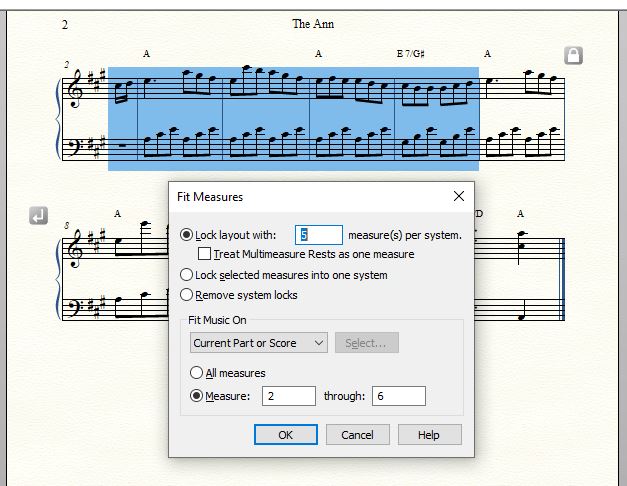This screenshot has height=486, width=627.
Task: Open the 'Current Part or Score' dropdown
Action: 259,343
